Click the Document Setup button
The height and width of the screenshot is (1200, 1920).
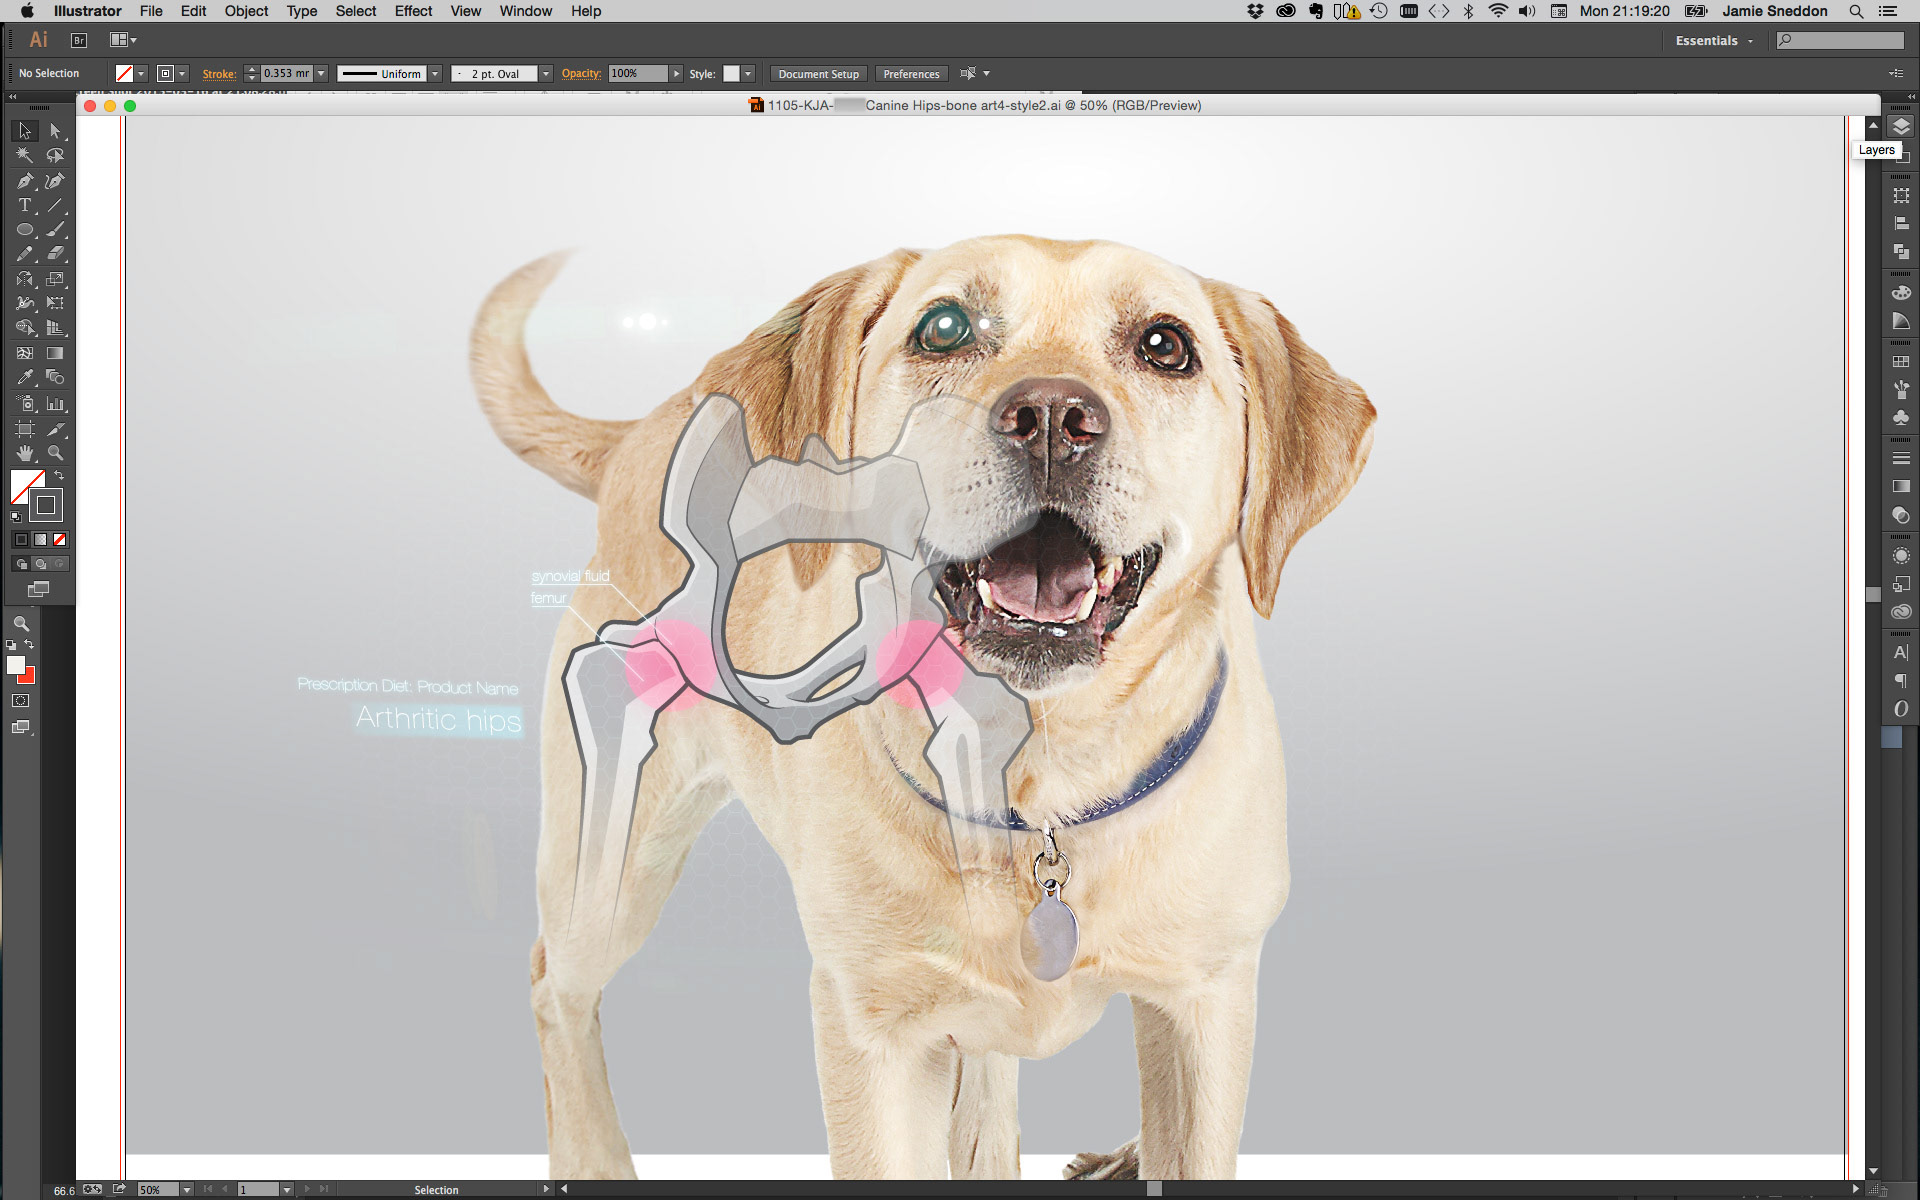point(818,74)
